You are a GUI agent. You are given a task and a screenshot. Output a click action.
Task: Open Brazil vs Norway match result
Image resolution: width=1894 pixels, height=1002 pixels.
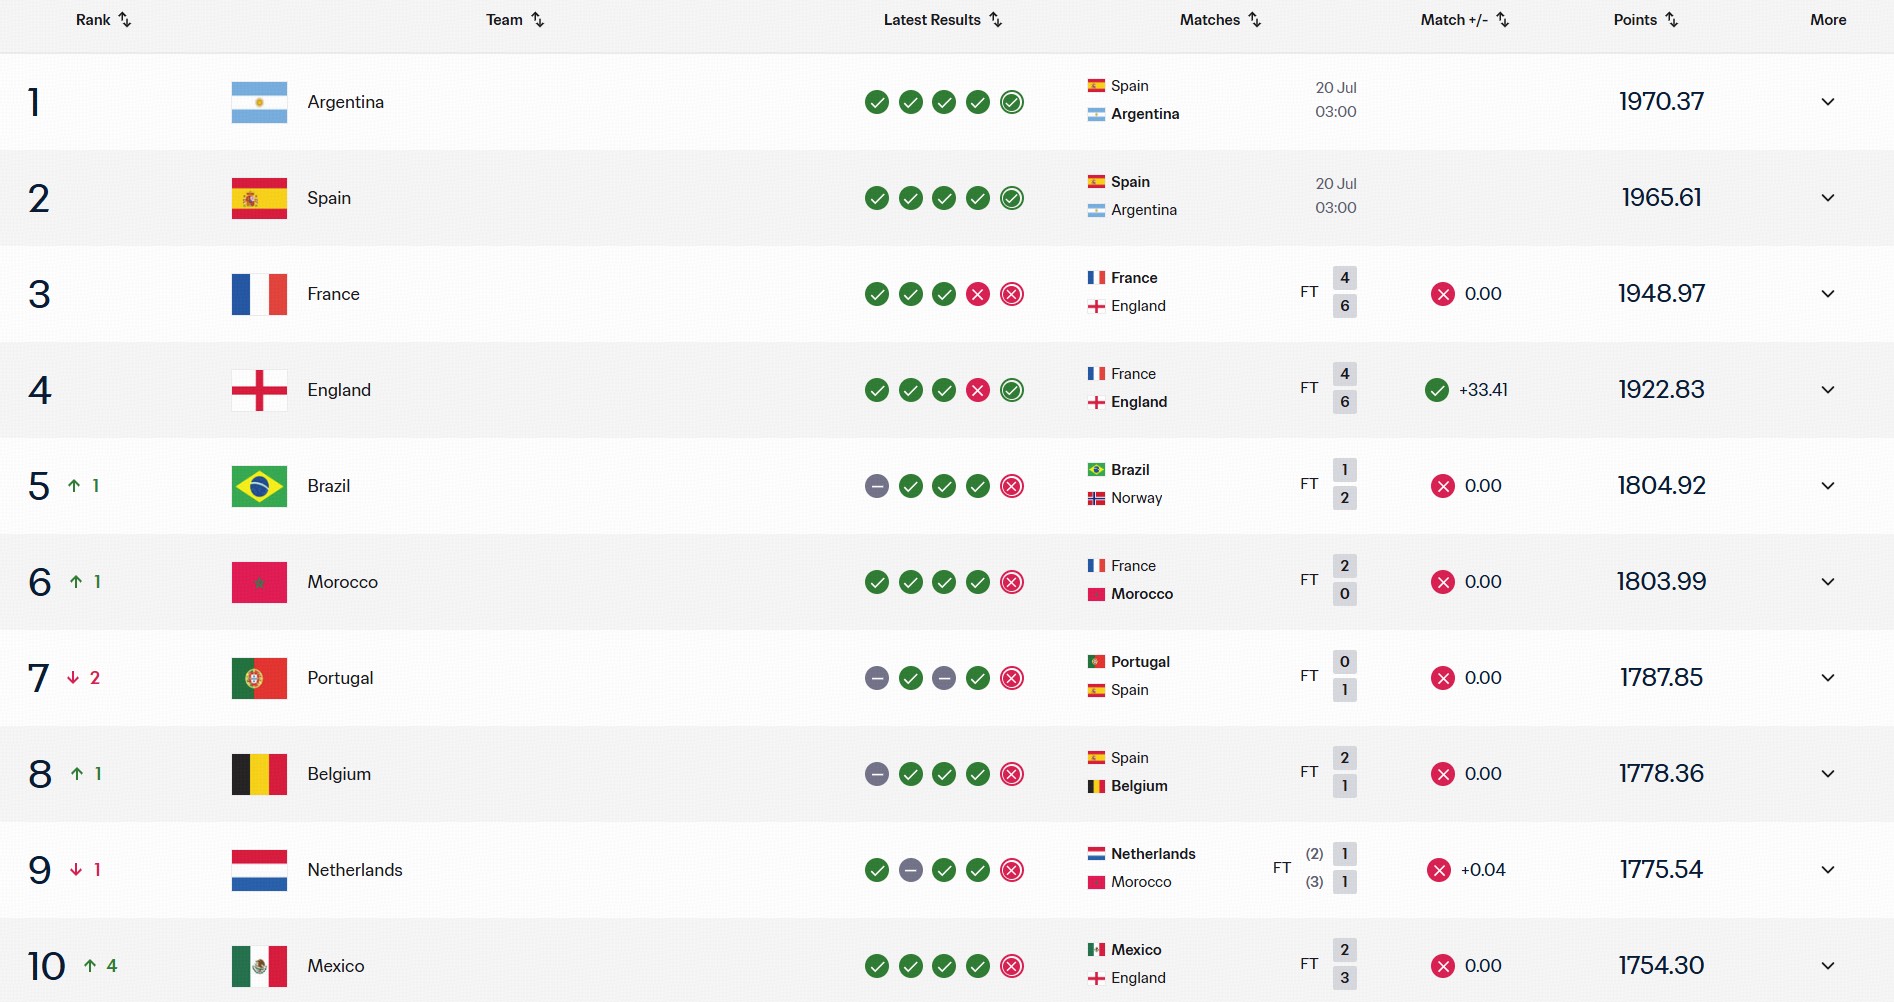click(x=1222, y=484)
